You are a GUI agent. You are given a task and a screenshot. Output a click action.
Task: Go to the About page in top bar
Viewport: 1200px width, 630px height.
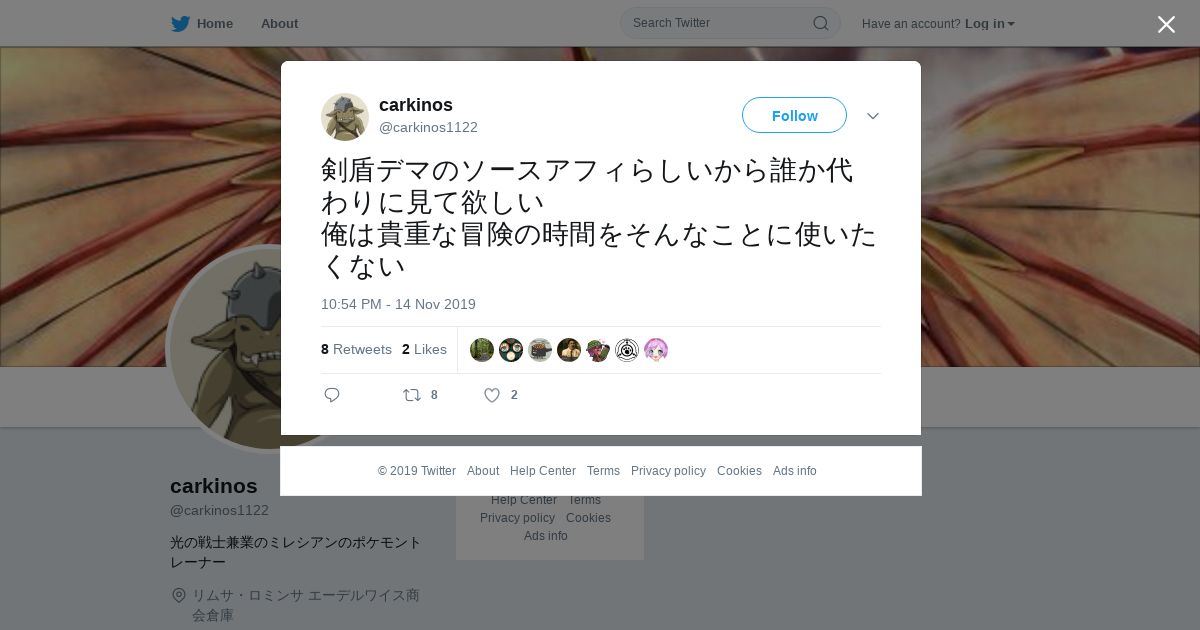(279, 24)
